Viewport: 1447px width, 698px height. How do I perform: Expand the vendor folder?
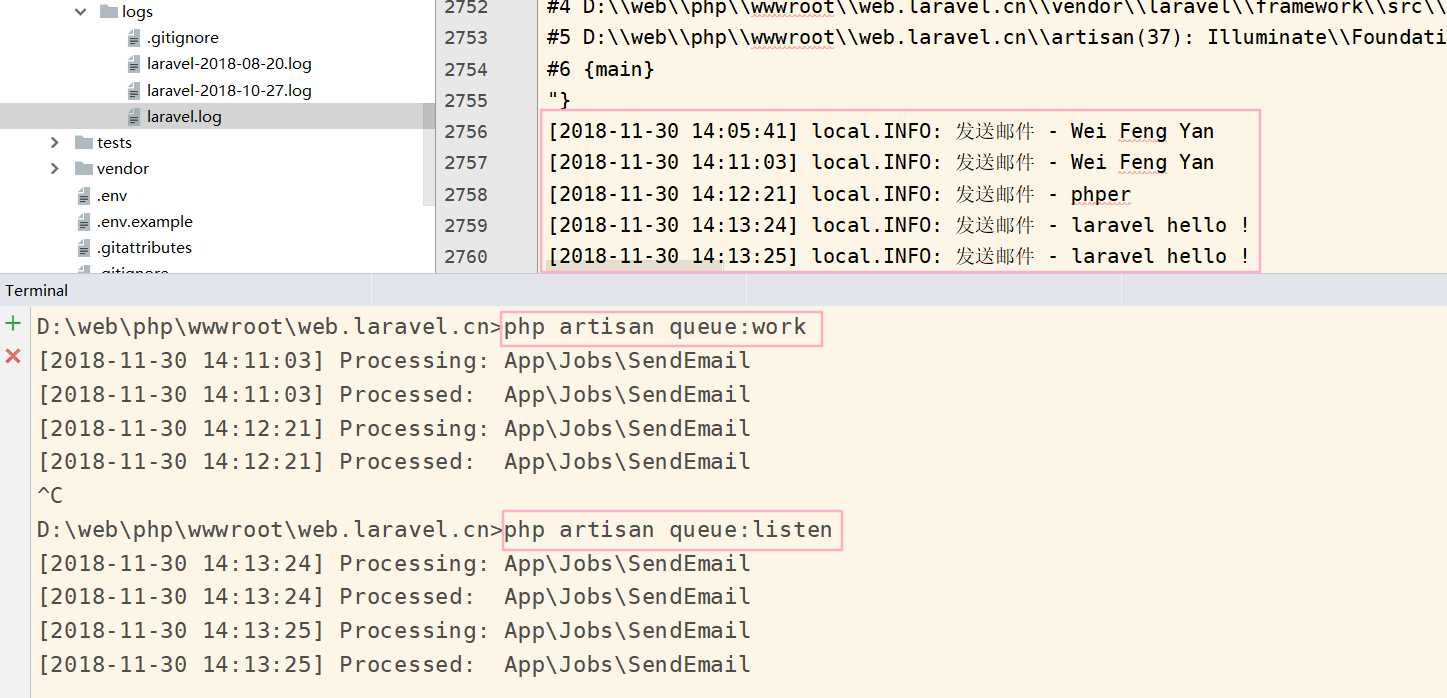(55, 169)
